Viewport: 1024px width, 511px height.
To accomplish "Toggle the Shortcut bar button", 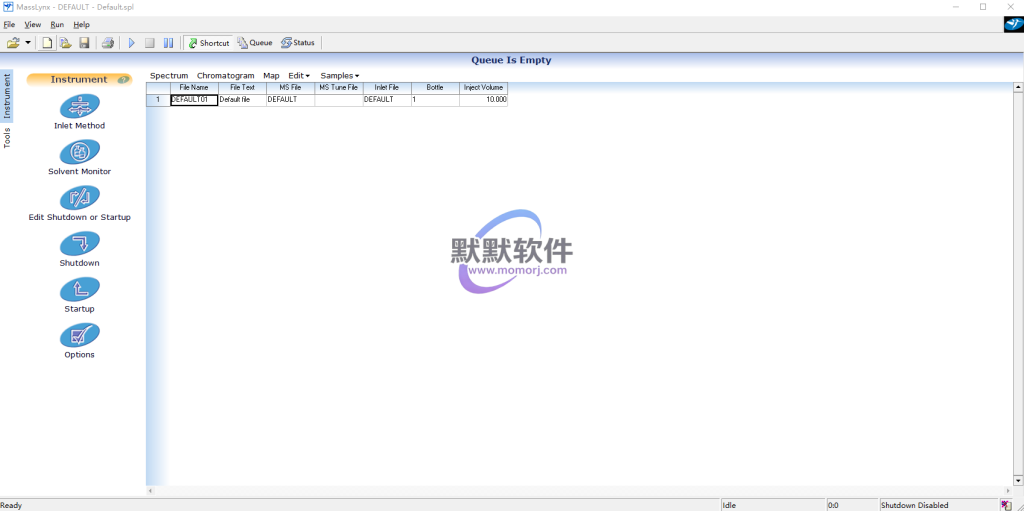I will click(x=209, y=43).
